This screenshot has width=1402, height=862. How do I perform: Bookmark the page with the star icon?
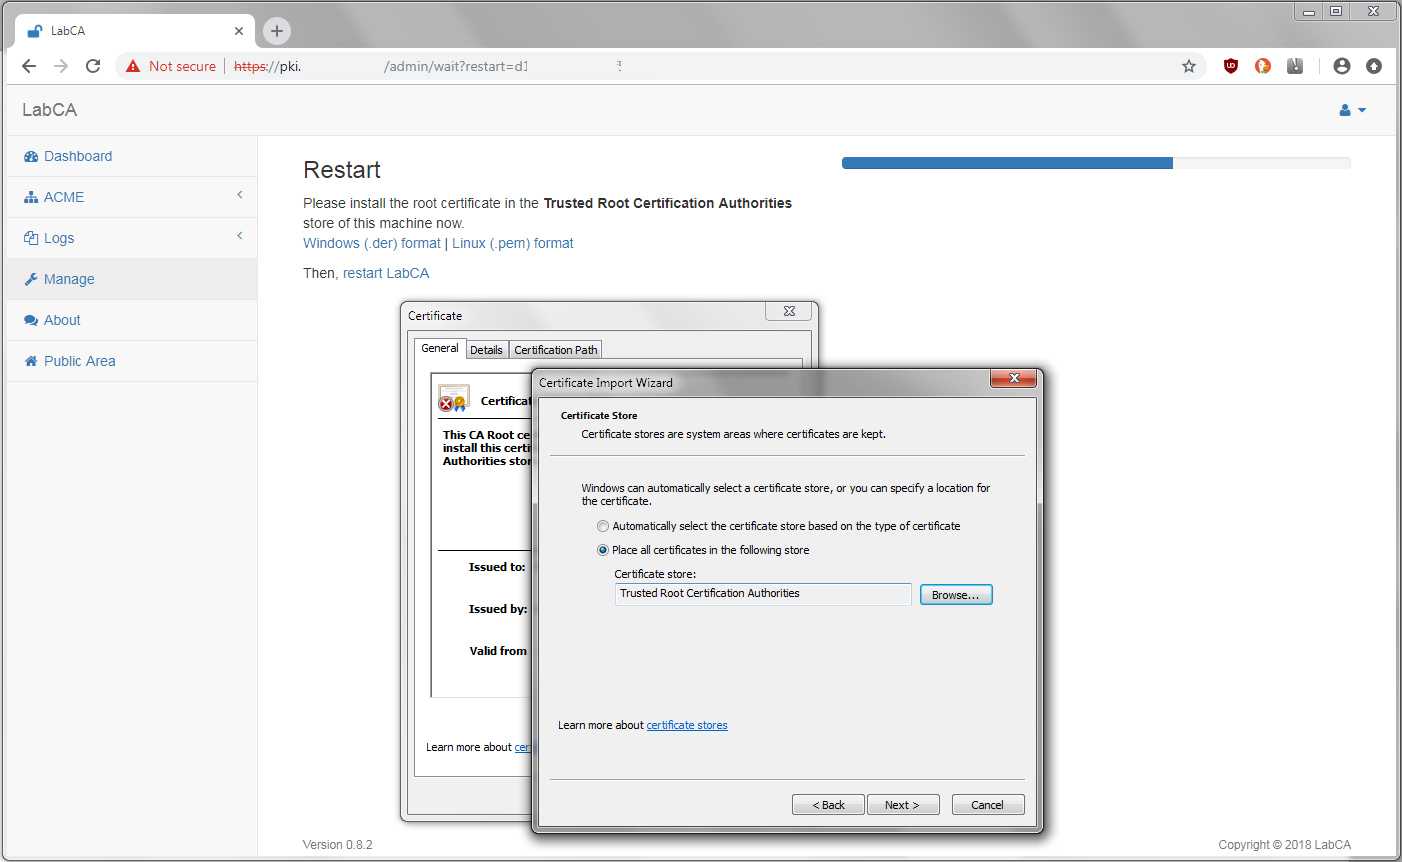pos(1188,65)
